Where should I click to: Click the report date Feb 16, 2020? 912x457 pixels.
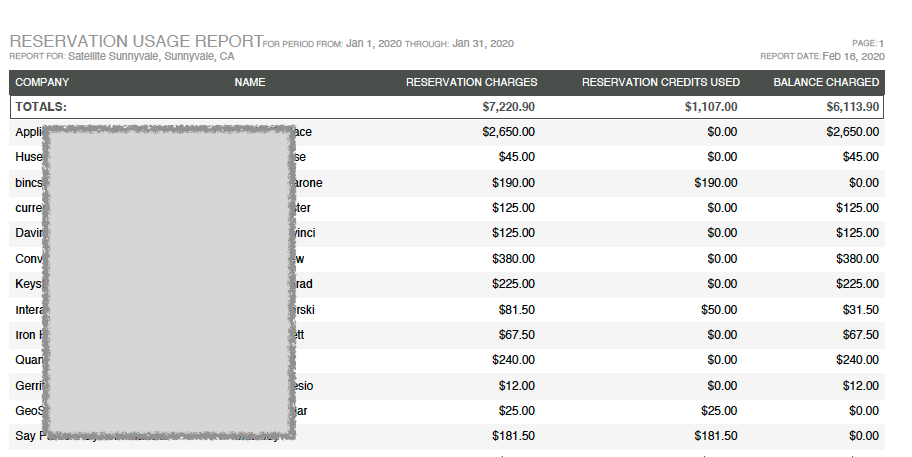coord(853,56)
